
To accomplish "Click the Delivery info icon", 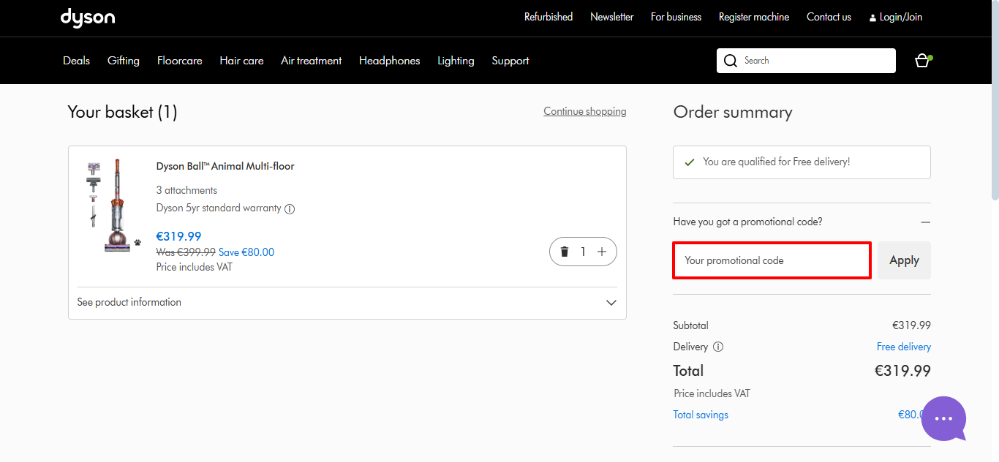I will tap(718, 347).
